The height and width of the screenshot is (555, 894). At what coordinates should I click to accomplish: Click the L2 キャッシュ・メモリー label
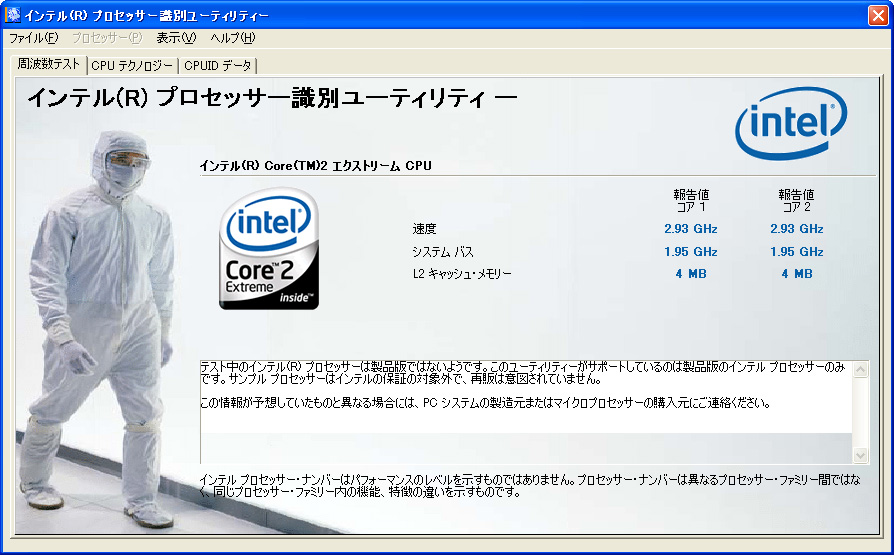(462, 274)
